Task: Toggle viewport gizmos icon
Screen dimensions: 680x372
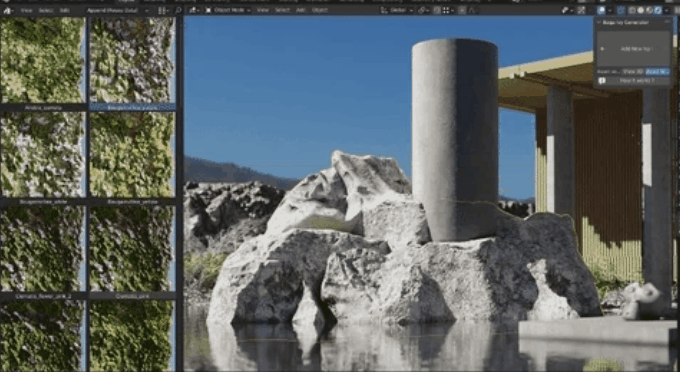Action: point(581,10)
